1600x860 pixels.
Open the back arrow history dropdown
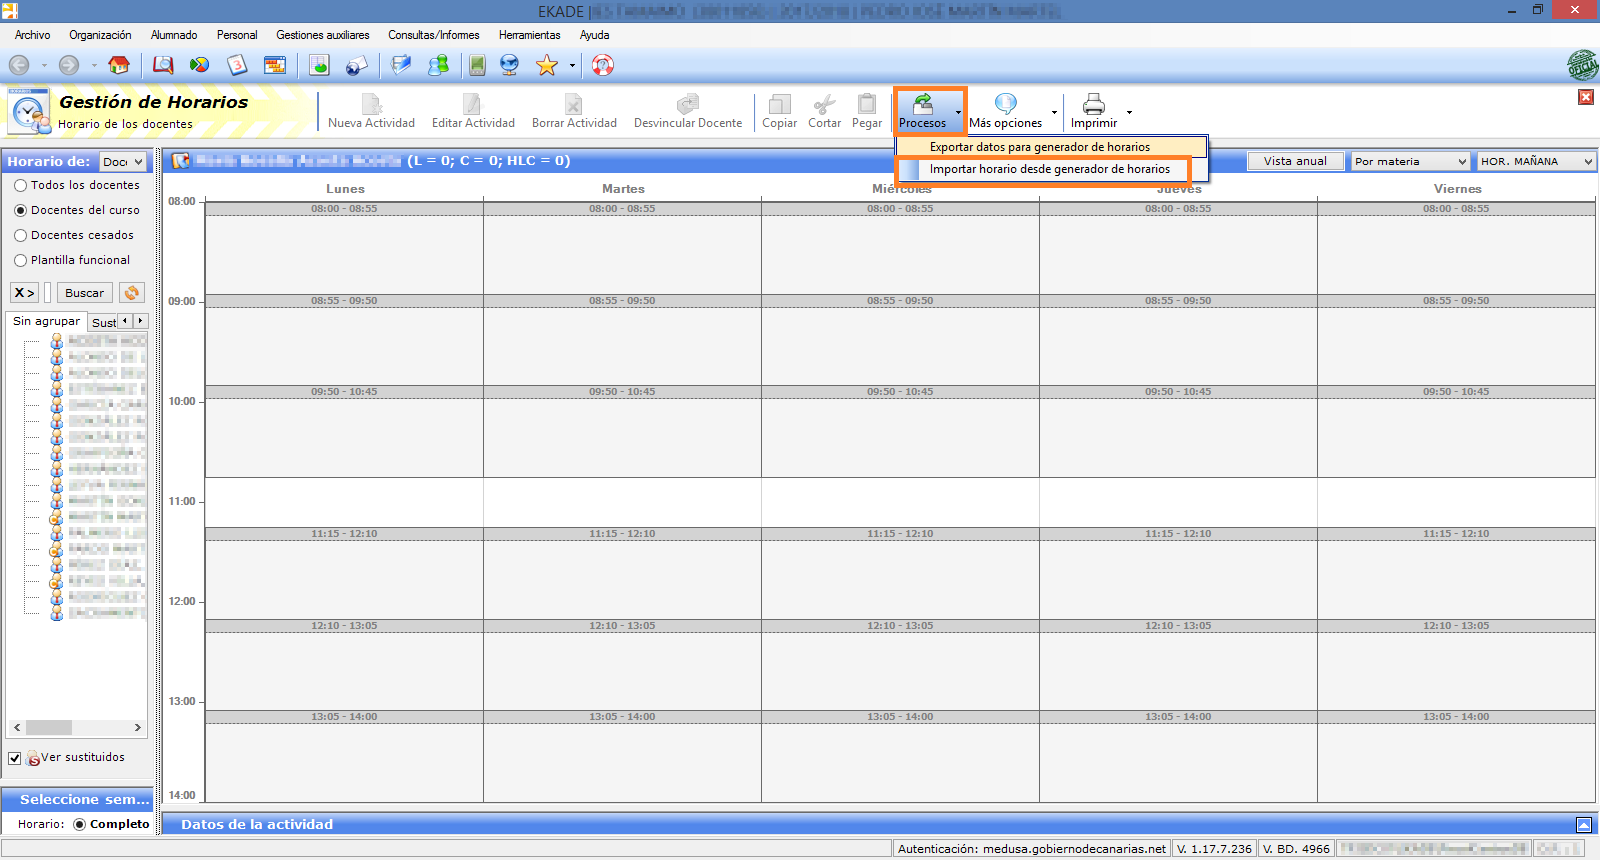pyautogui.click(x=44, y=66)
